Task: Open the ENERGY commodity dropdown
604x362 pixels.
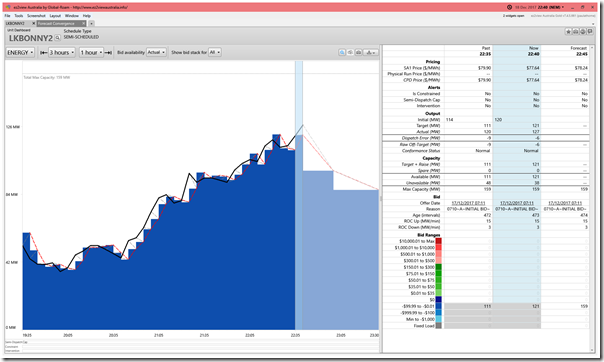Action: click(x=20, y=52)
